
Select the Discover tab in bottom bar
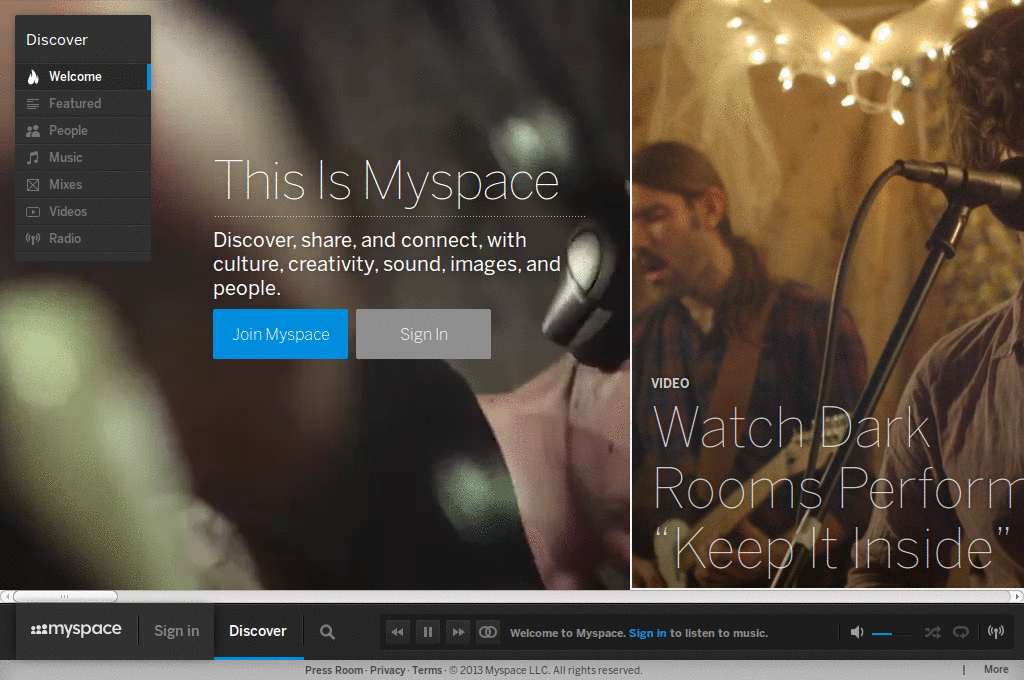[x=258, y=631]
